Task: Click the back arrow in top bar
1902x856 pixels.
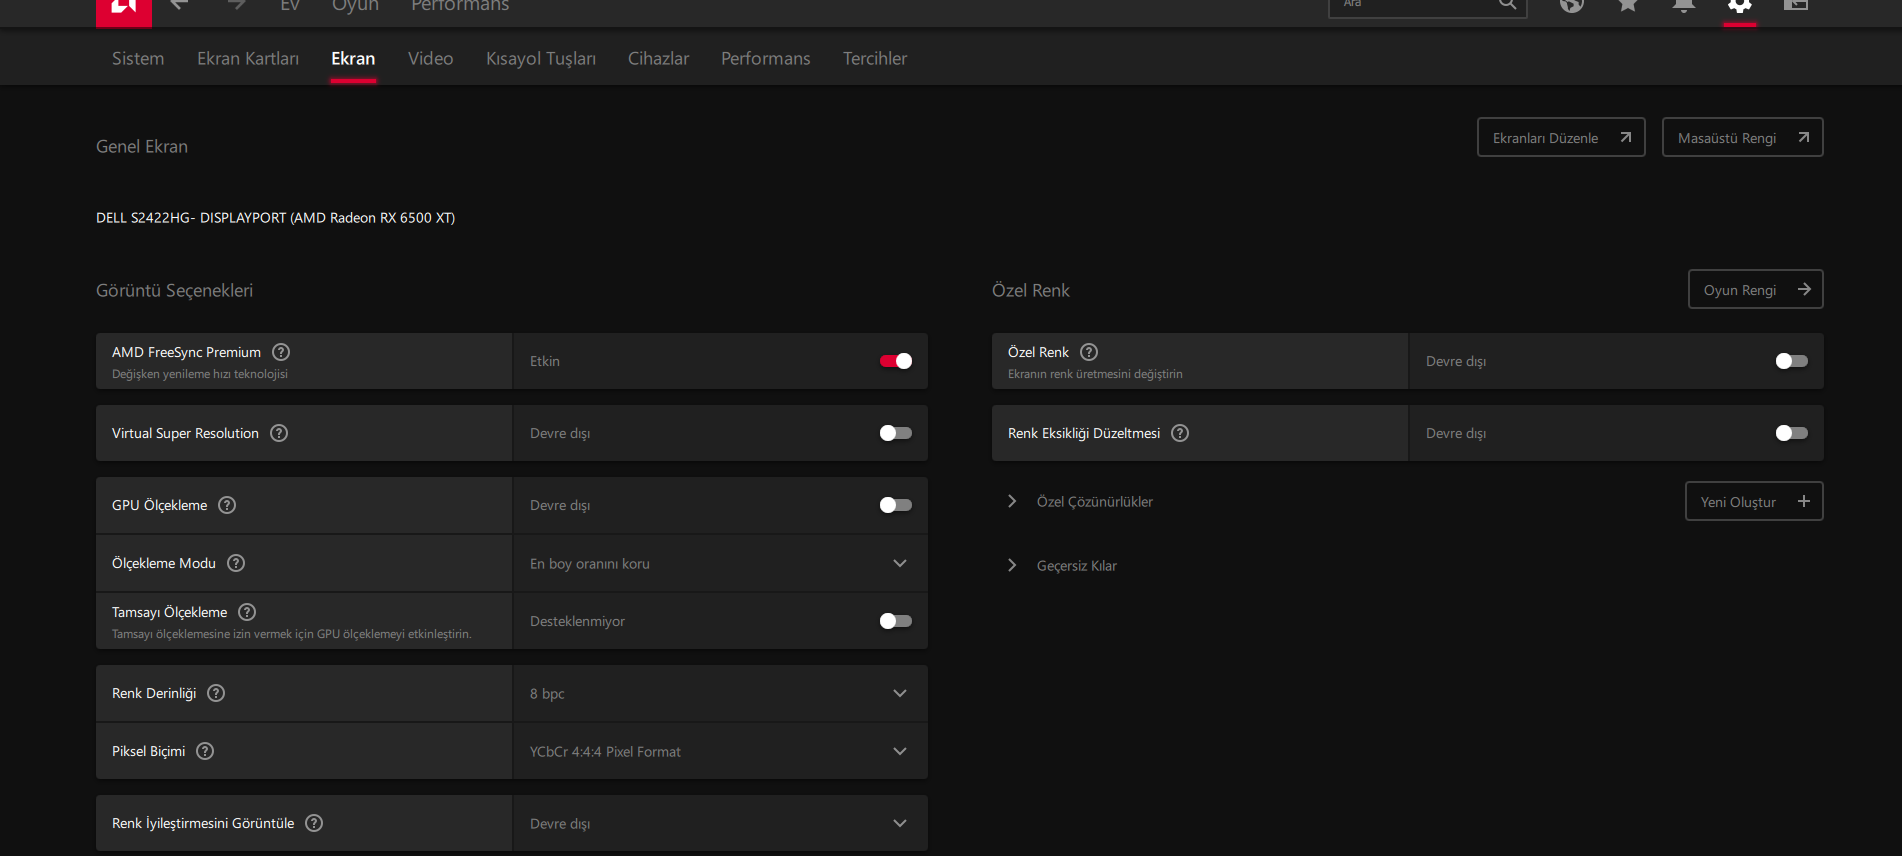Action: pos(180,5)
